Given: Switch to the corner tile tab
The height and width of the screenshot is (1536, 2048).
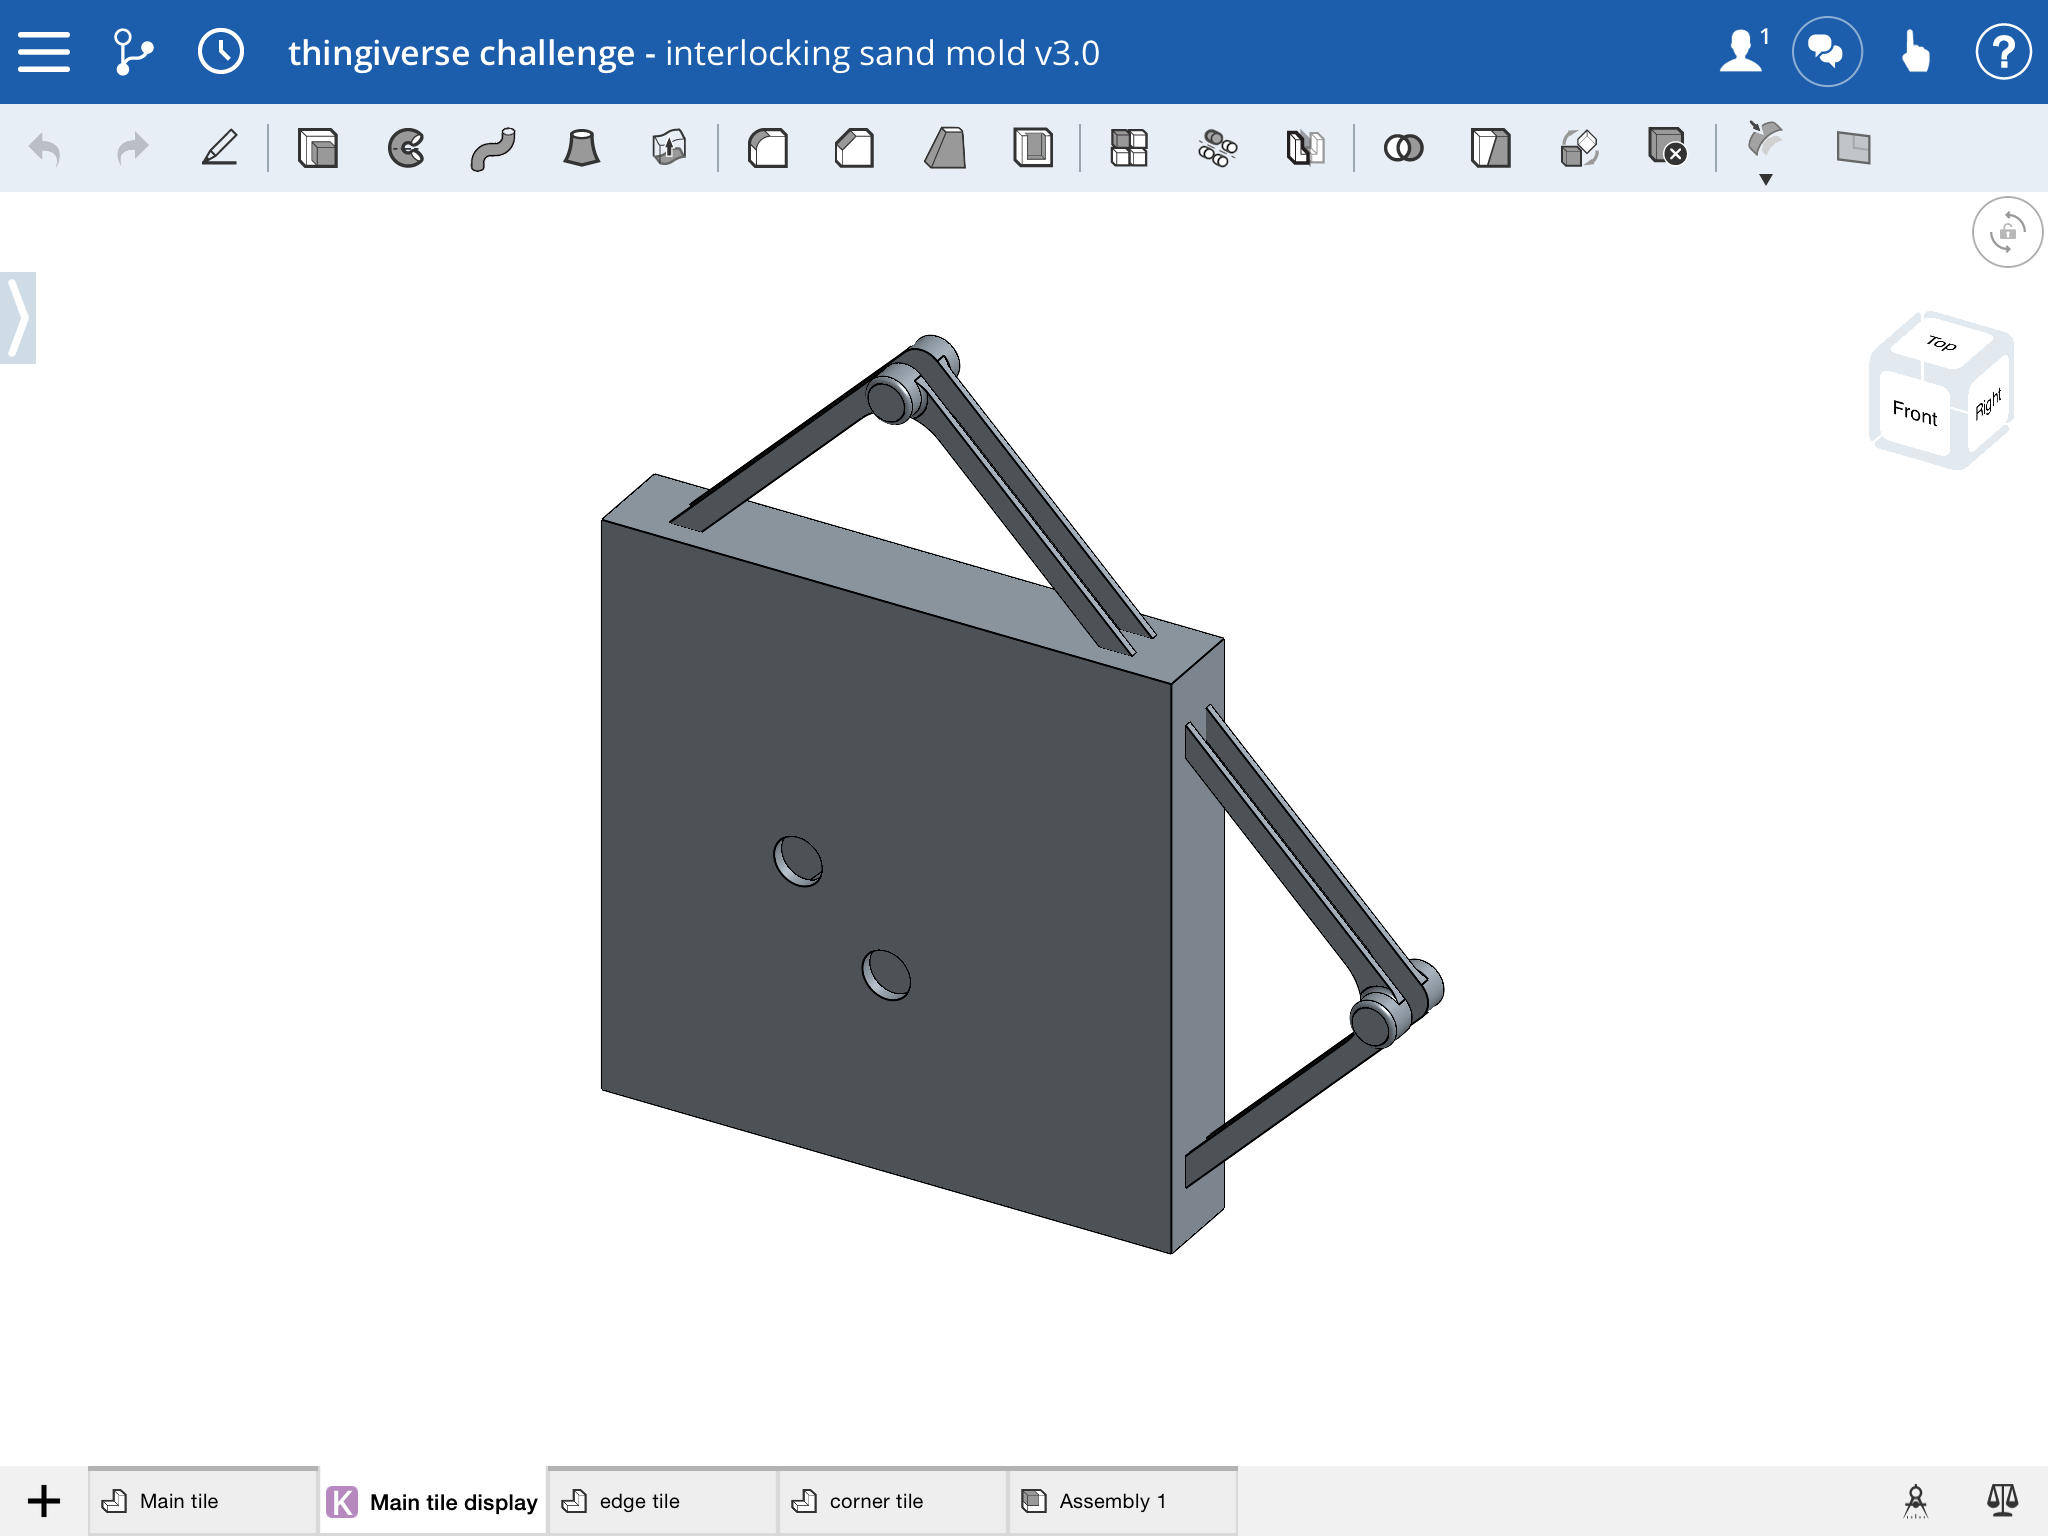Looking at the screenshot, I should (893, 1501).
